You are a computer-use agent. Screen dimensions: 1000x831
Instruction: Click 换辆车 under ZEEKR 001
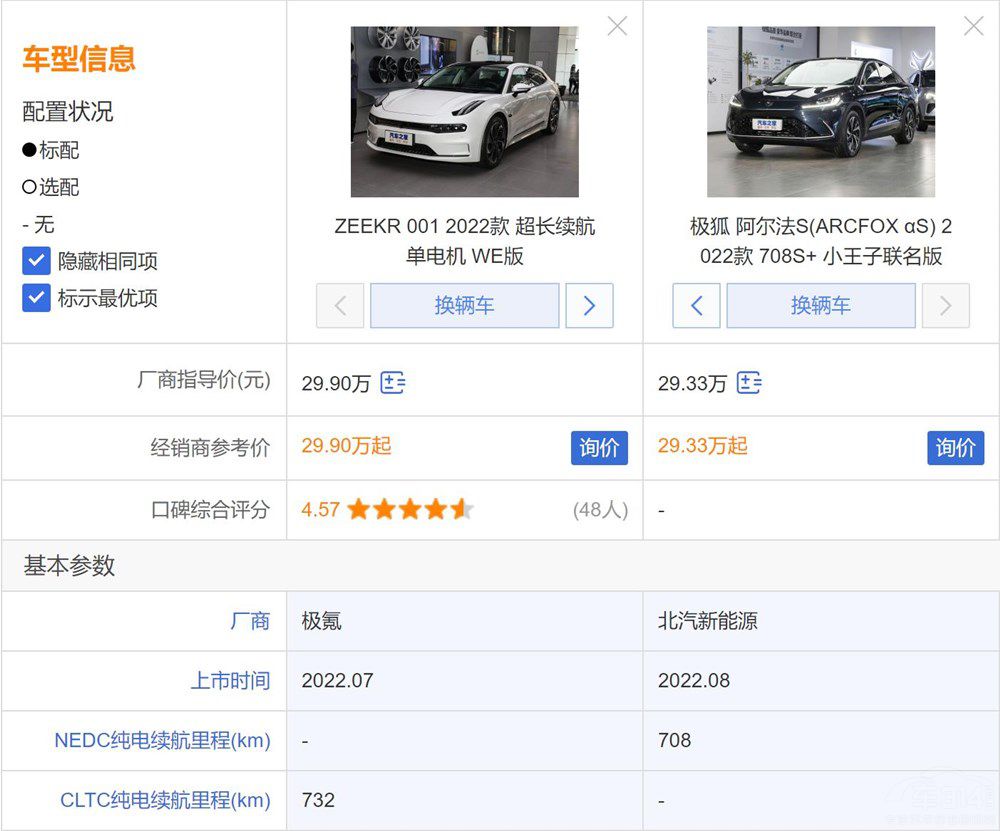pos(464,306)
